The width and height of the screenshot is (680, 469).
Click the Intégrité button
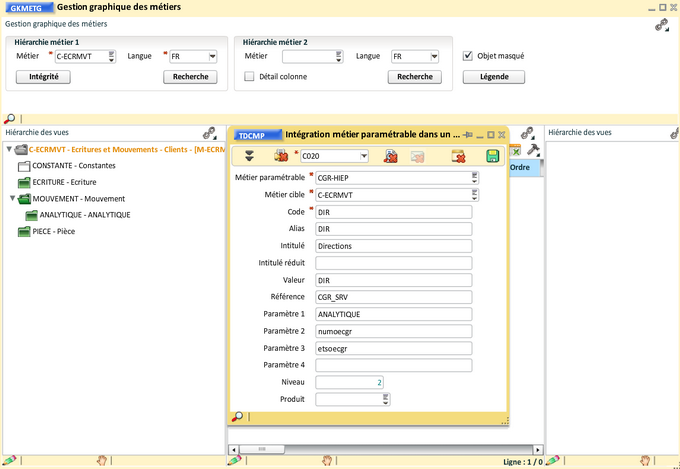43,76
